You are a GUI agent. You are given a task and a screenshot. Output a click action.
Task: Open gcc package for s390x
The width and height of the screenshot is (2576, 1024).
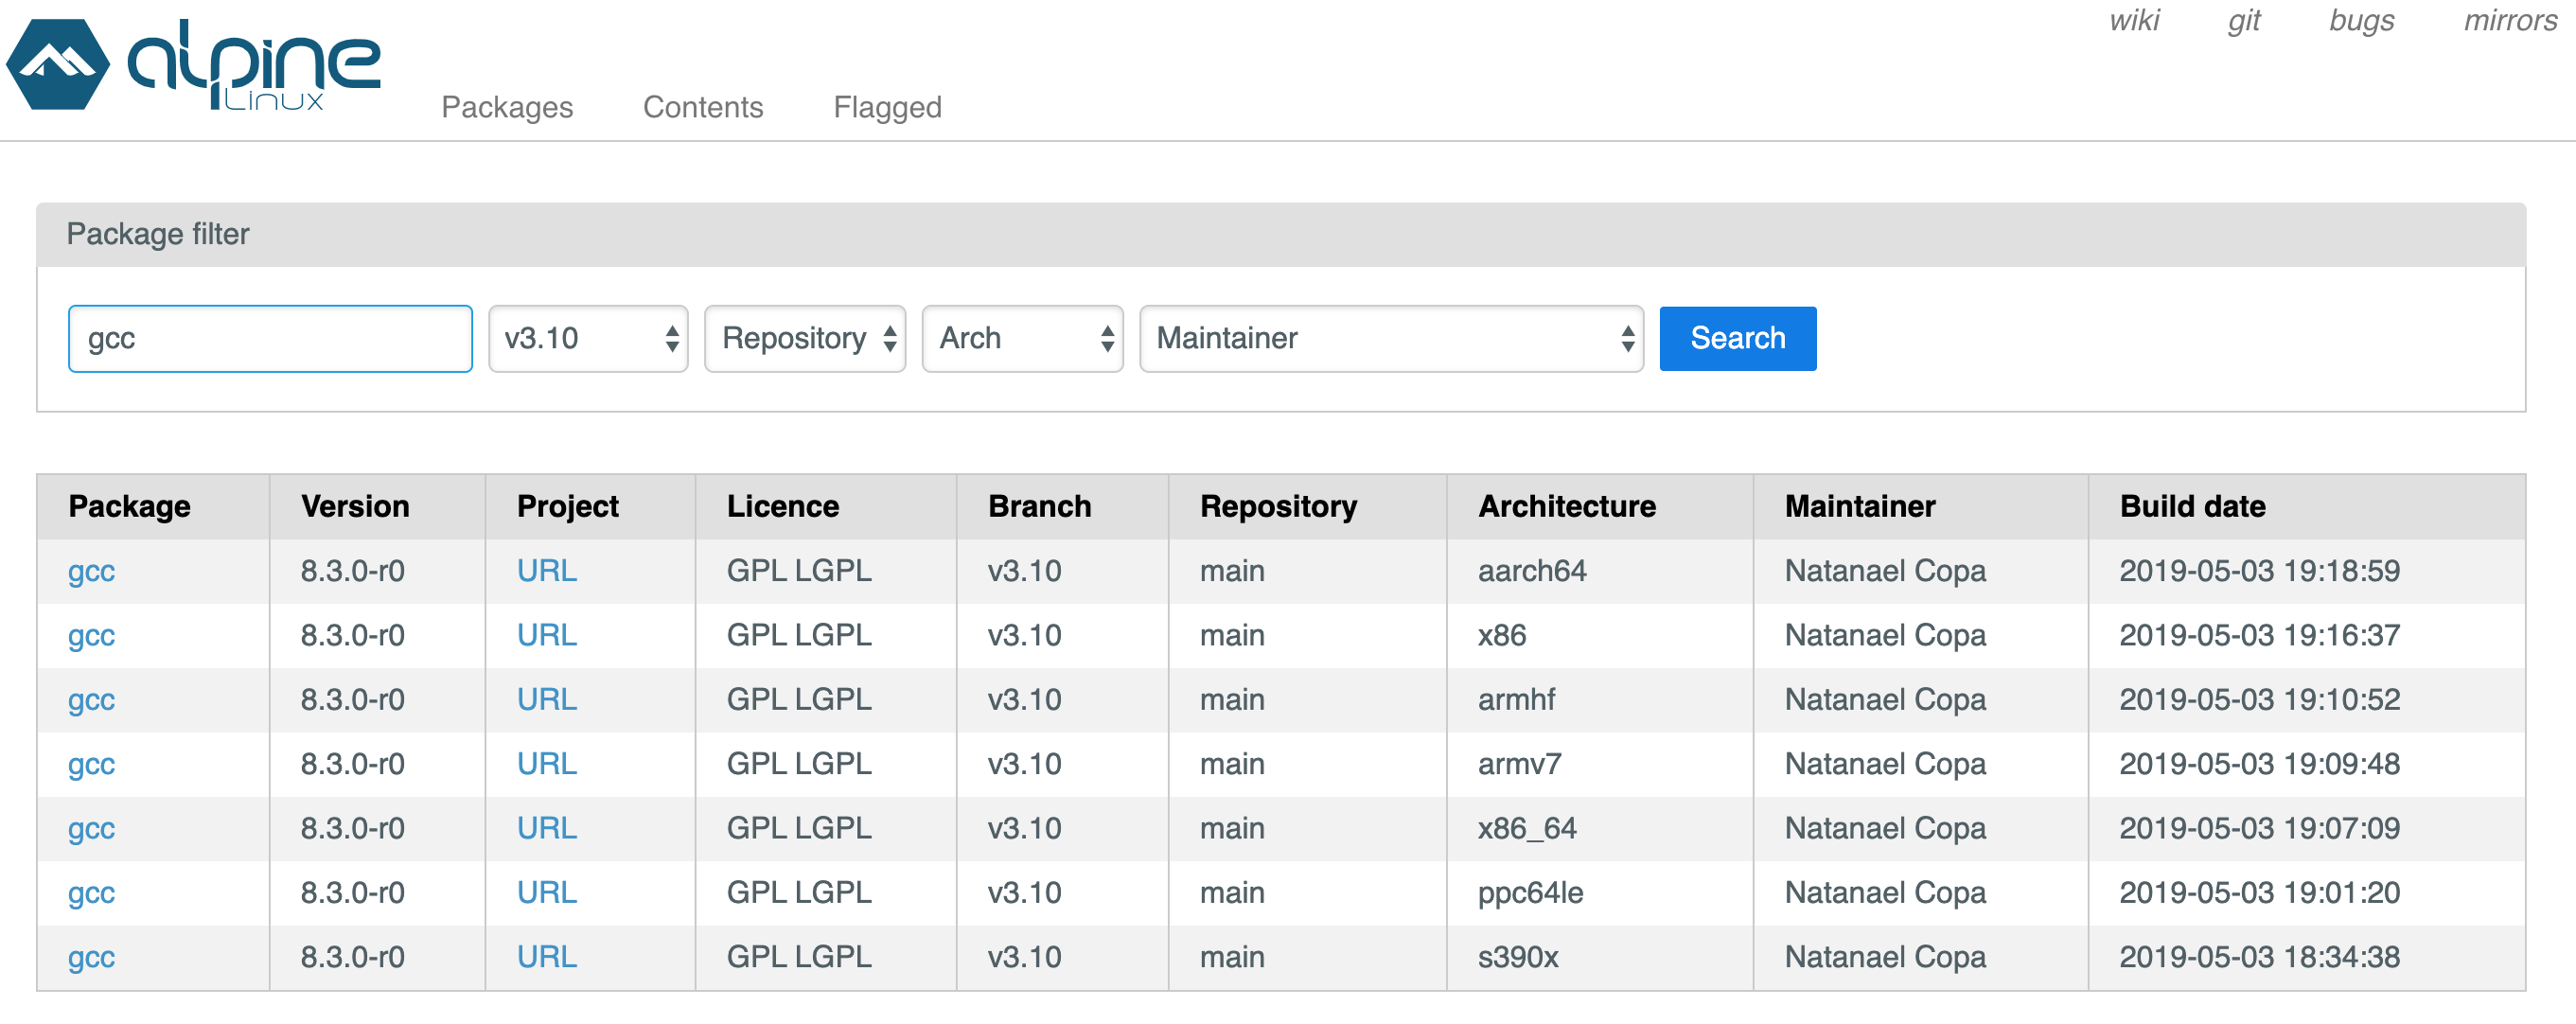91,957
